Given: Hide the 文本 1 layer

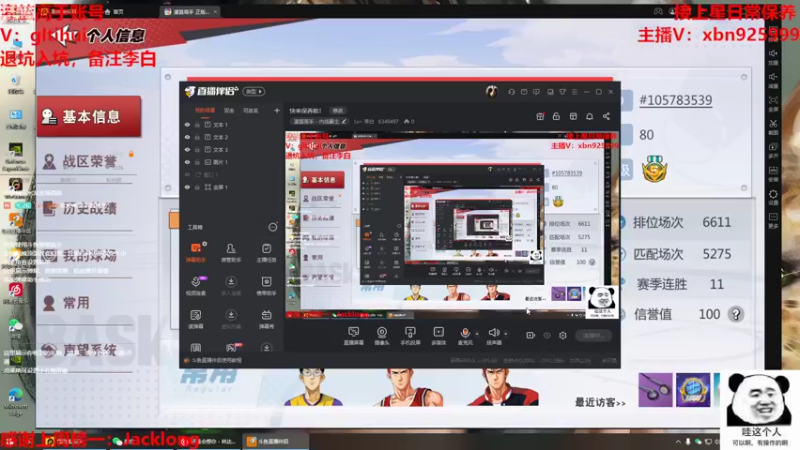Looking at the screenshot, I should (x=187, y=124).
